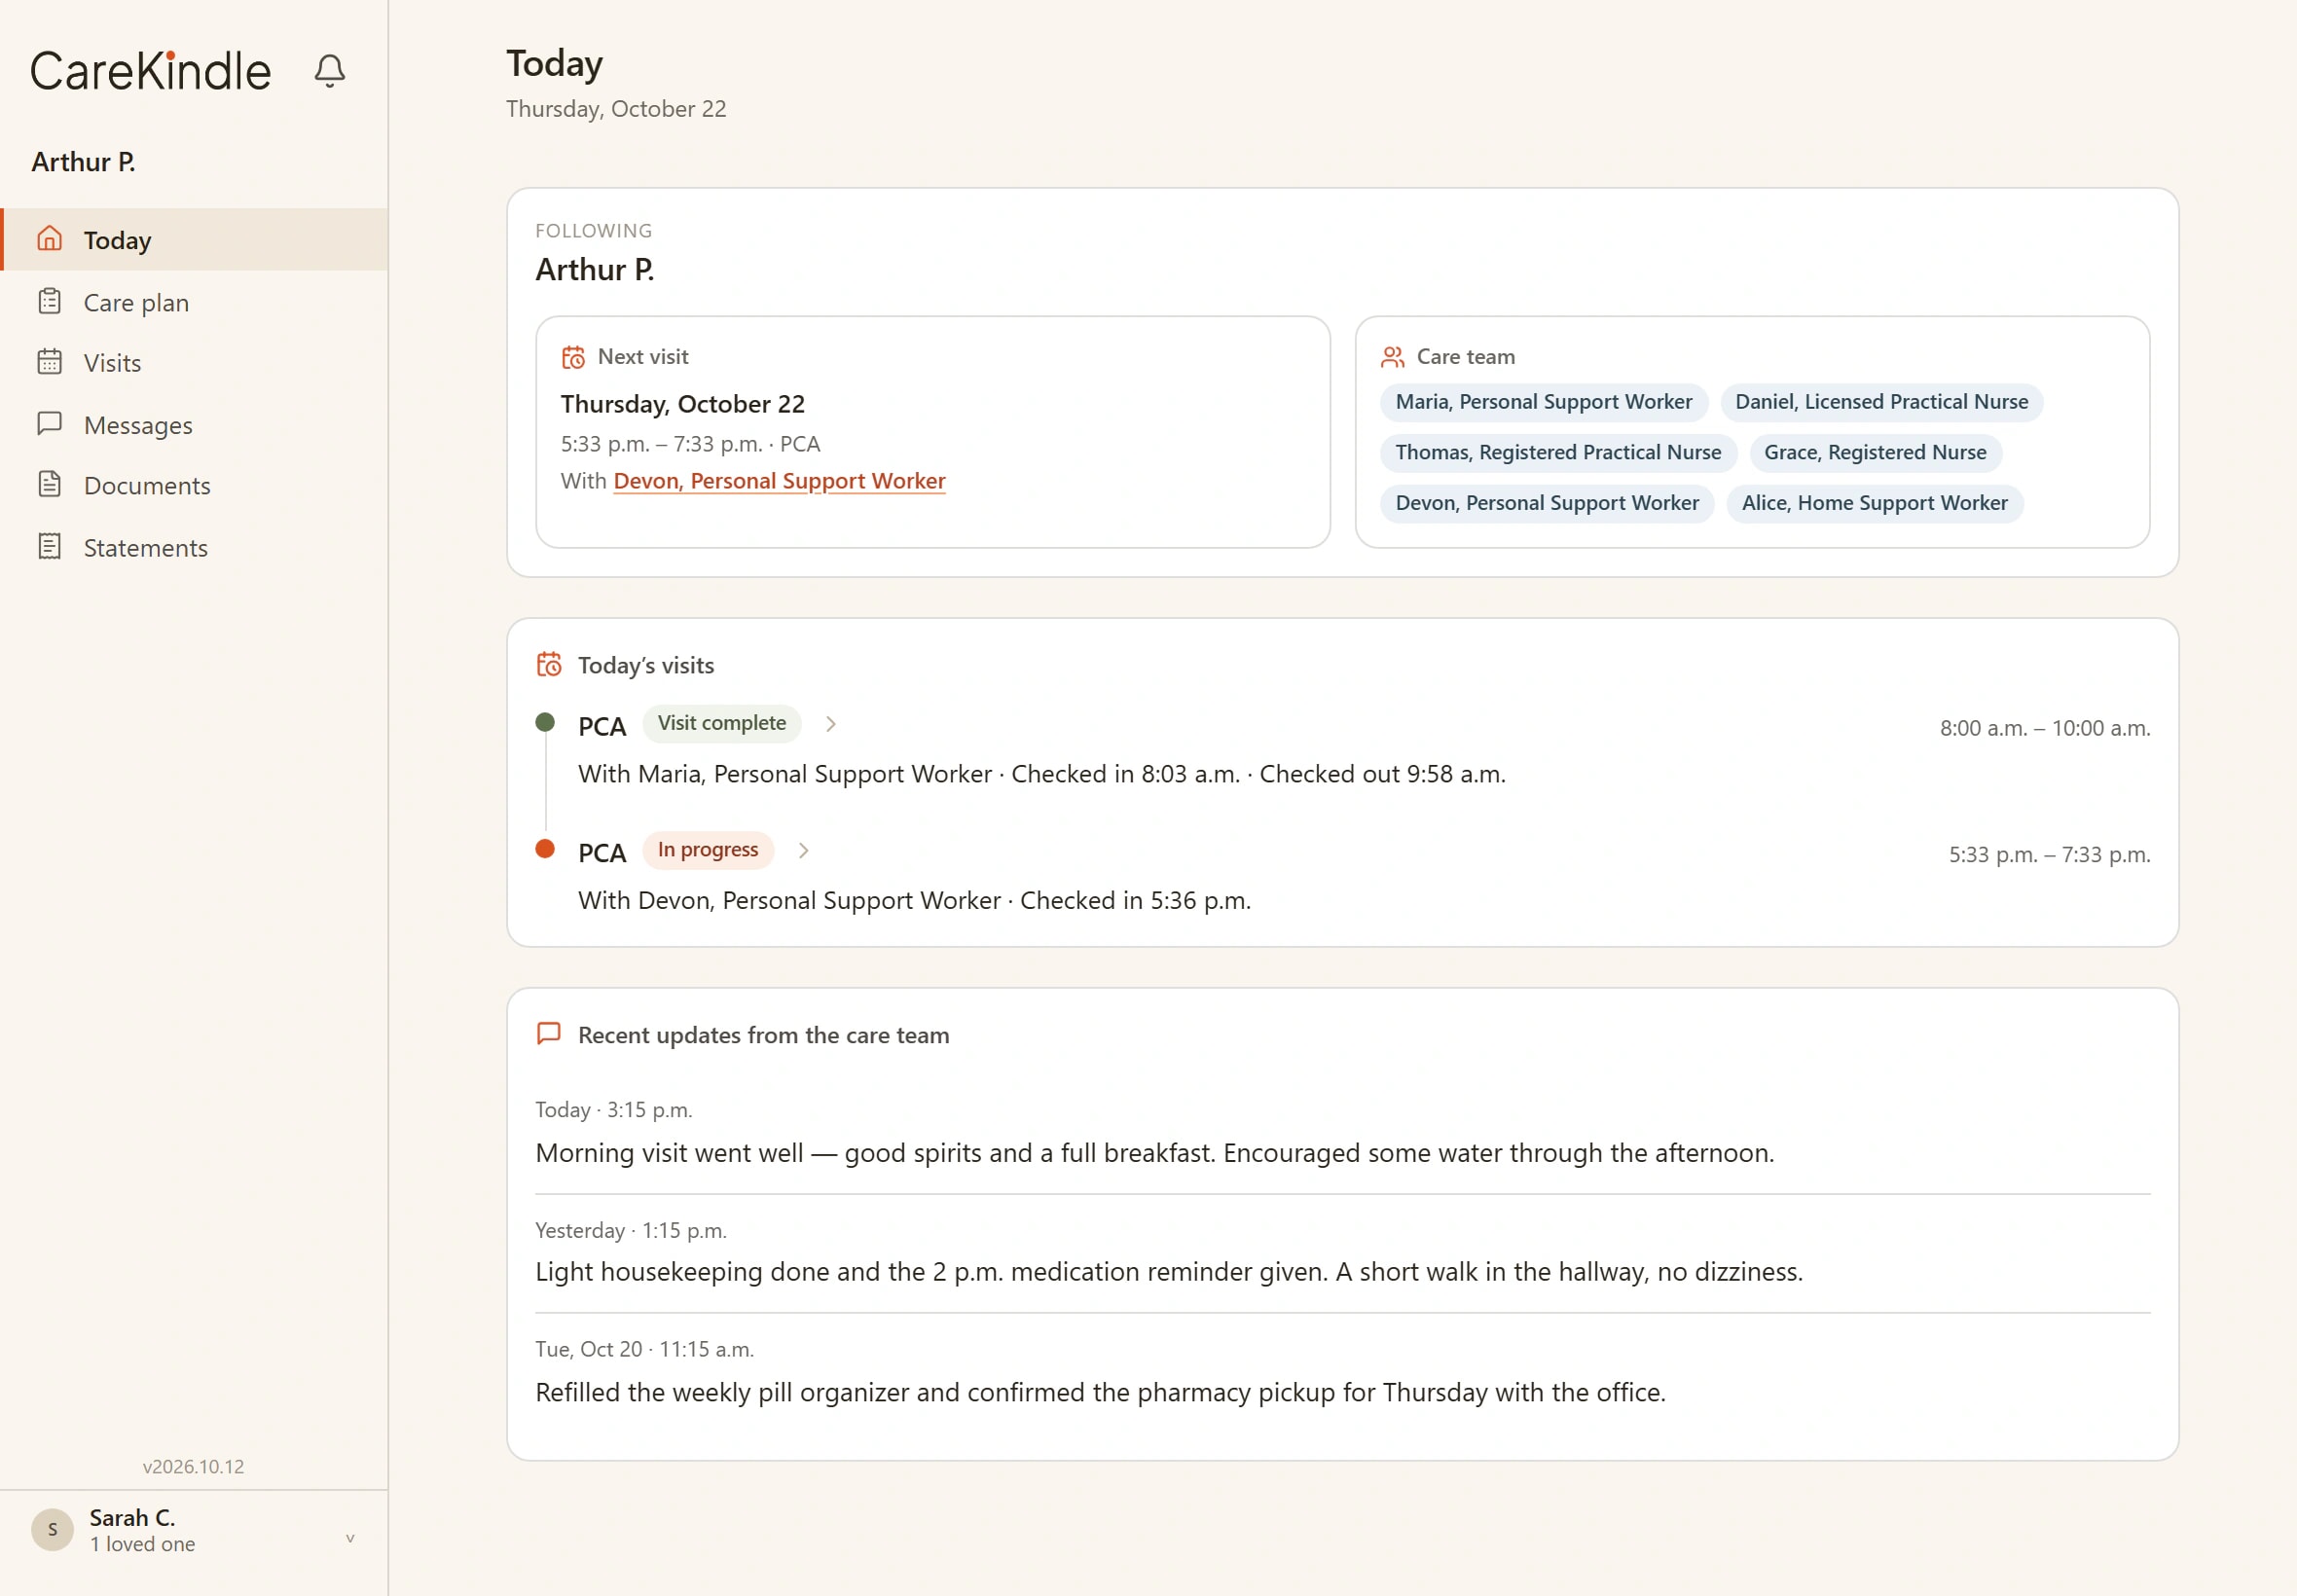2297x1596 pixels.
Task: Click the Documents file icon
Action: tap(49, 485)
